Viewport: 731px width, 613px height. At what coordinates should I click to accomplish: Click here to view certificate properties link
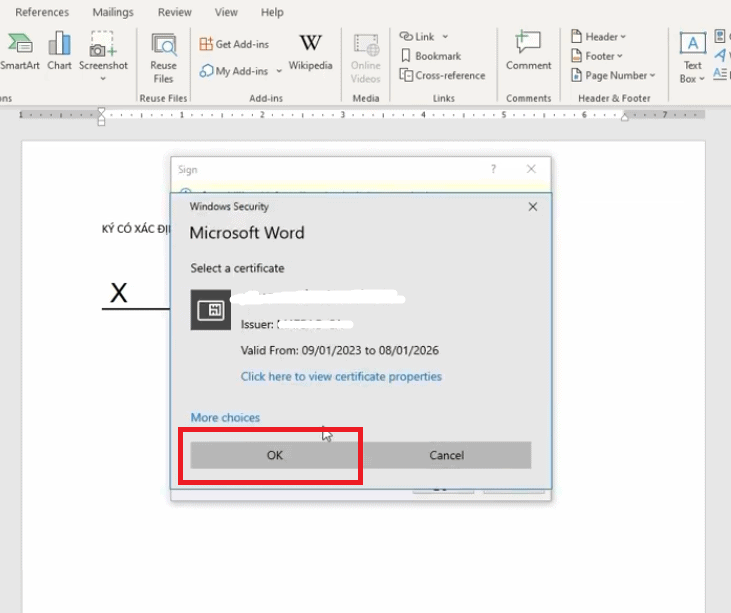[341, 376]
